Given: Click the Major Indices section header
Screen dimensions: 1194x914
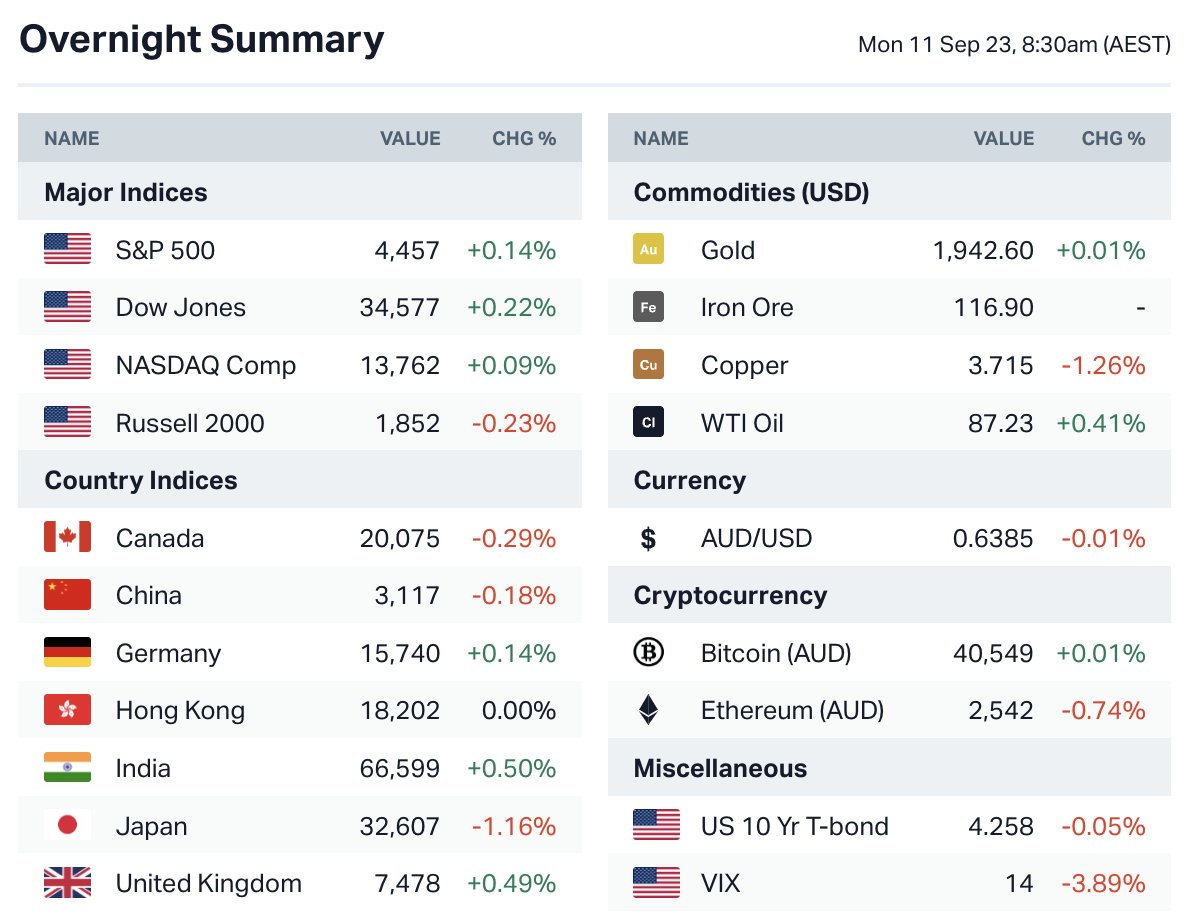Looking at the screenshot, I should pyautogui.click(x=126, y=192).
